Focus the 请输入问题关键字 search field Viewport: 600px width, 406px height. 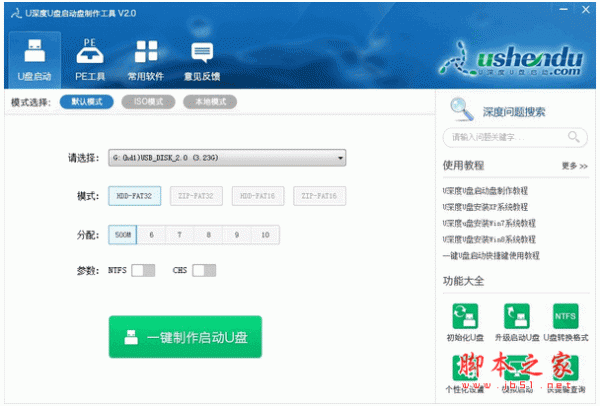[x=515, y=137]
